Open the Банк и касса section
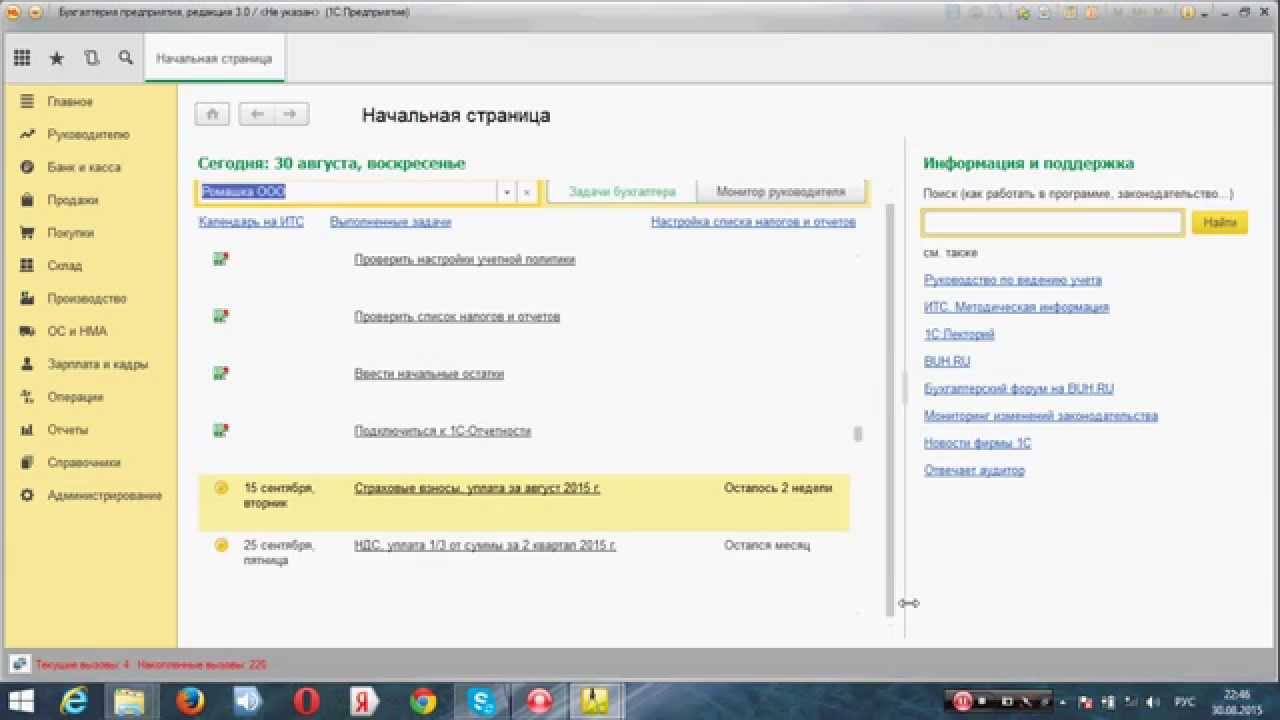 point(84,168)
